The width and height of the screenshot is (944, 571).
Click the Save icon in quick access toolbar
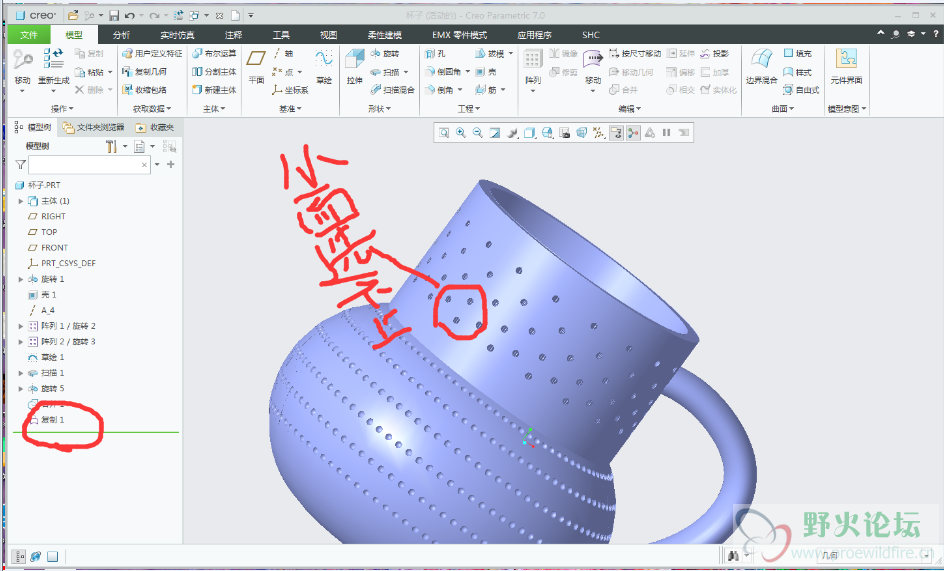(x=114, y=15)
